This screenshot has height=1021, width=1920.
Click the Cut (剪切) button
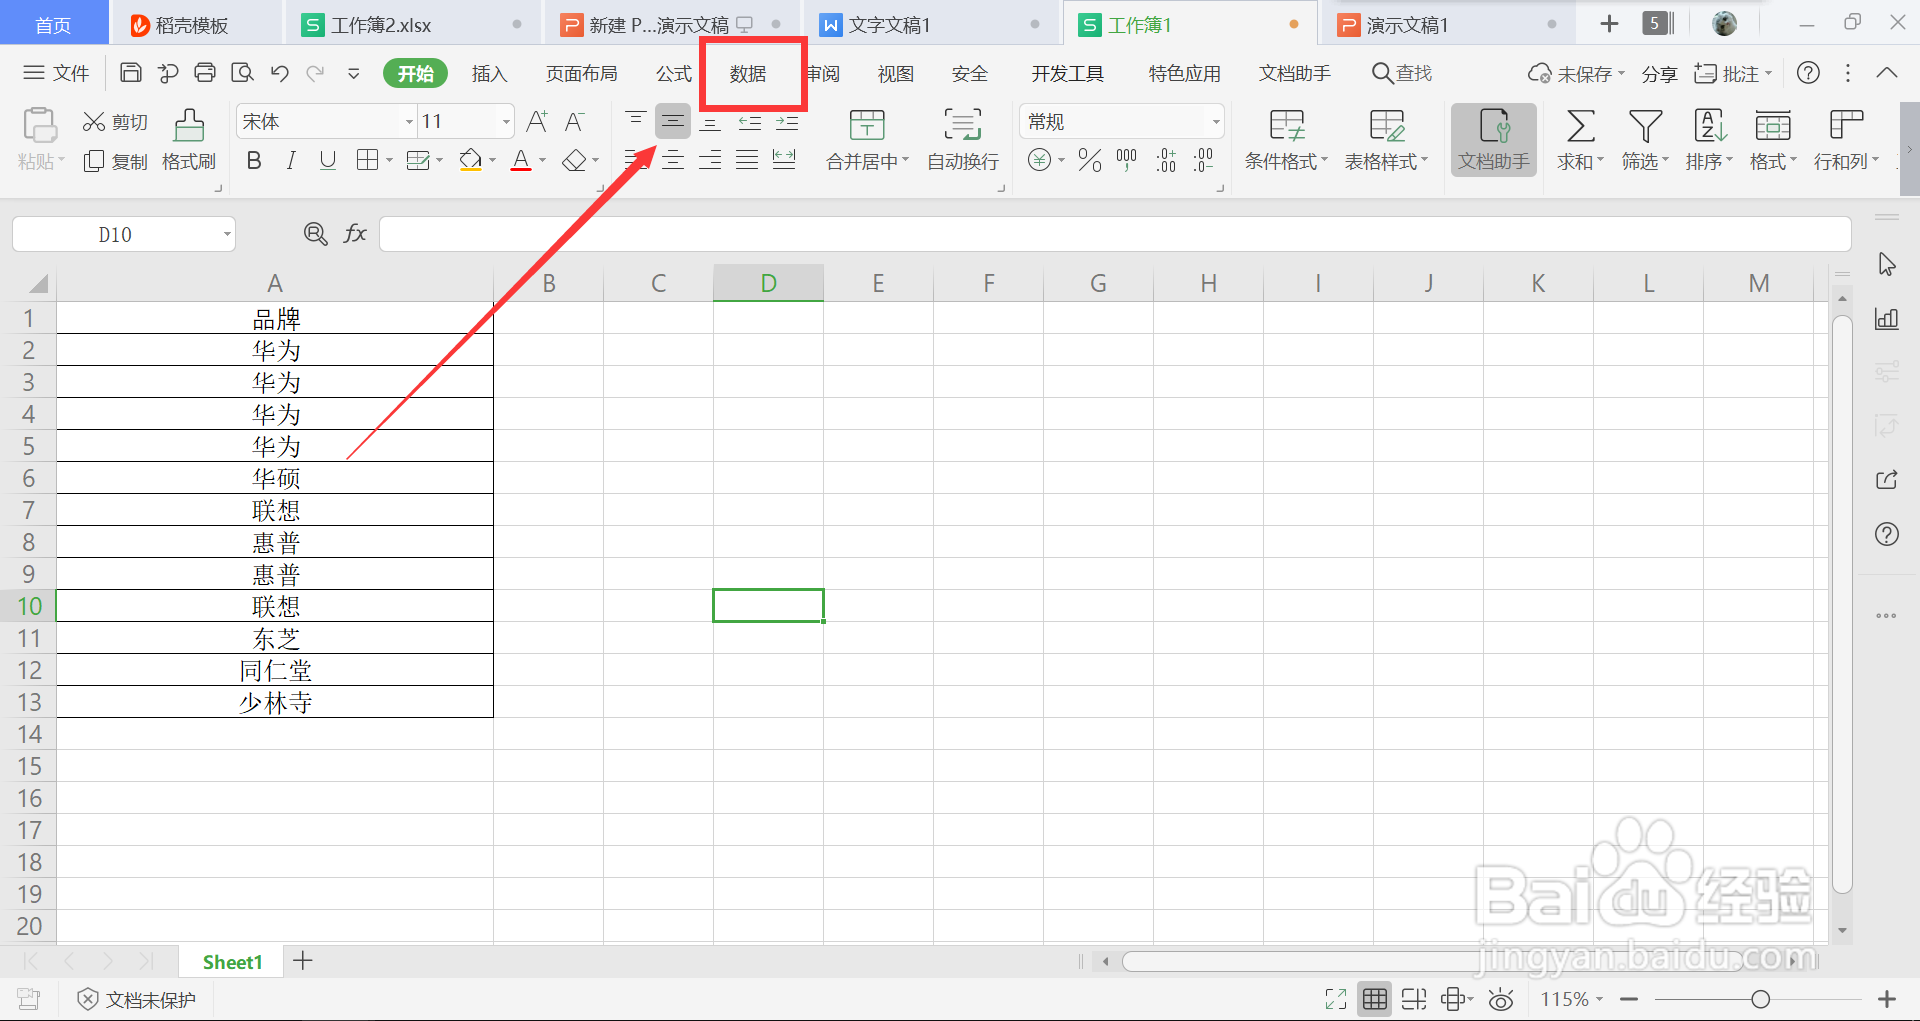point(115,122)
